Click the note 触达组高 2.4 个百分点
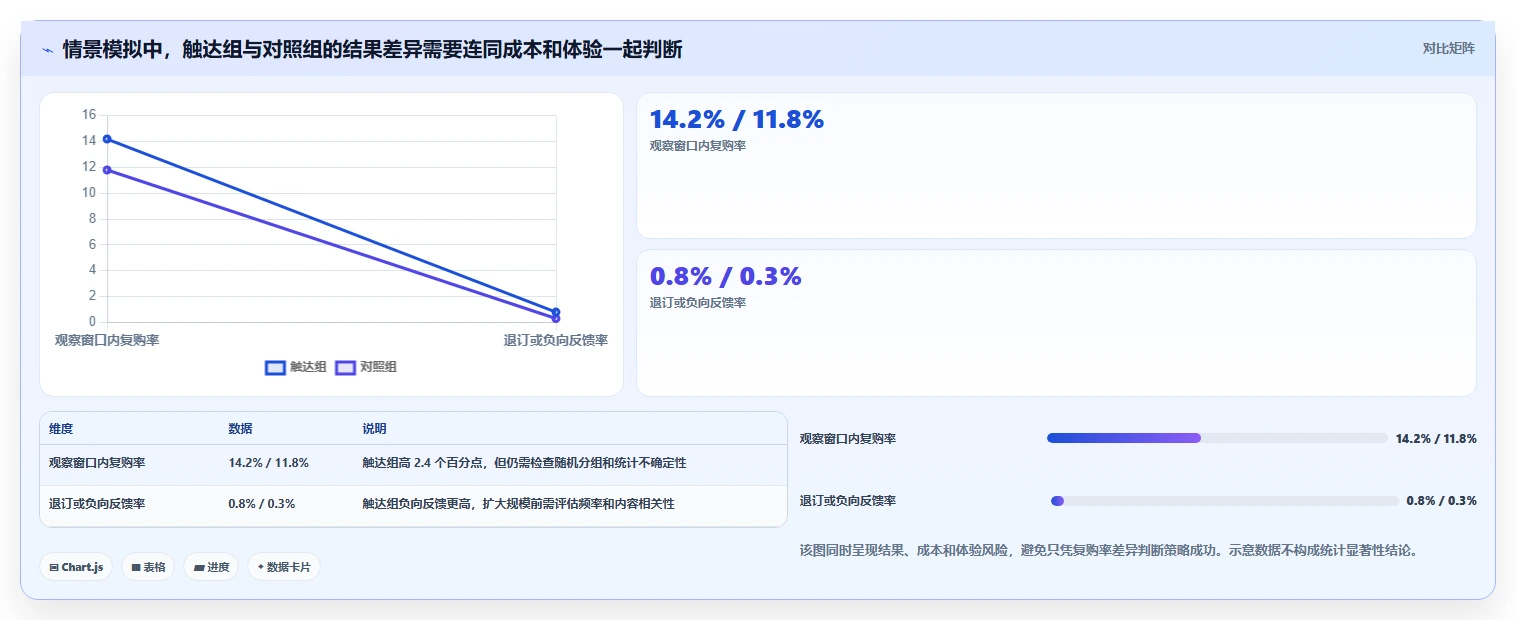 524,463
